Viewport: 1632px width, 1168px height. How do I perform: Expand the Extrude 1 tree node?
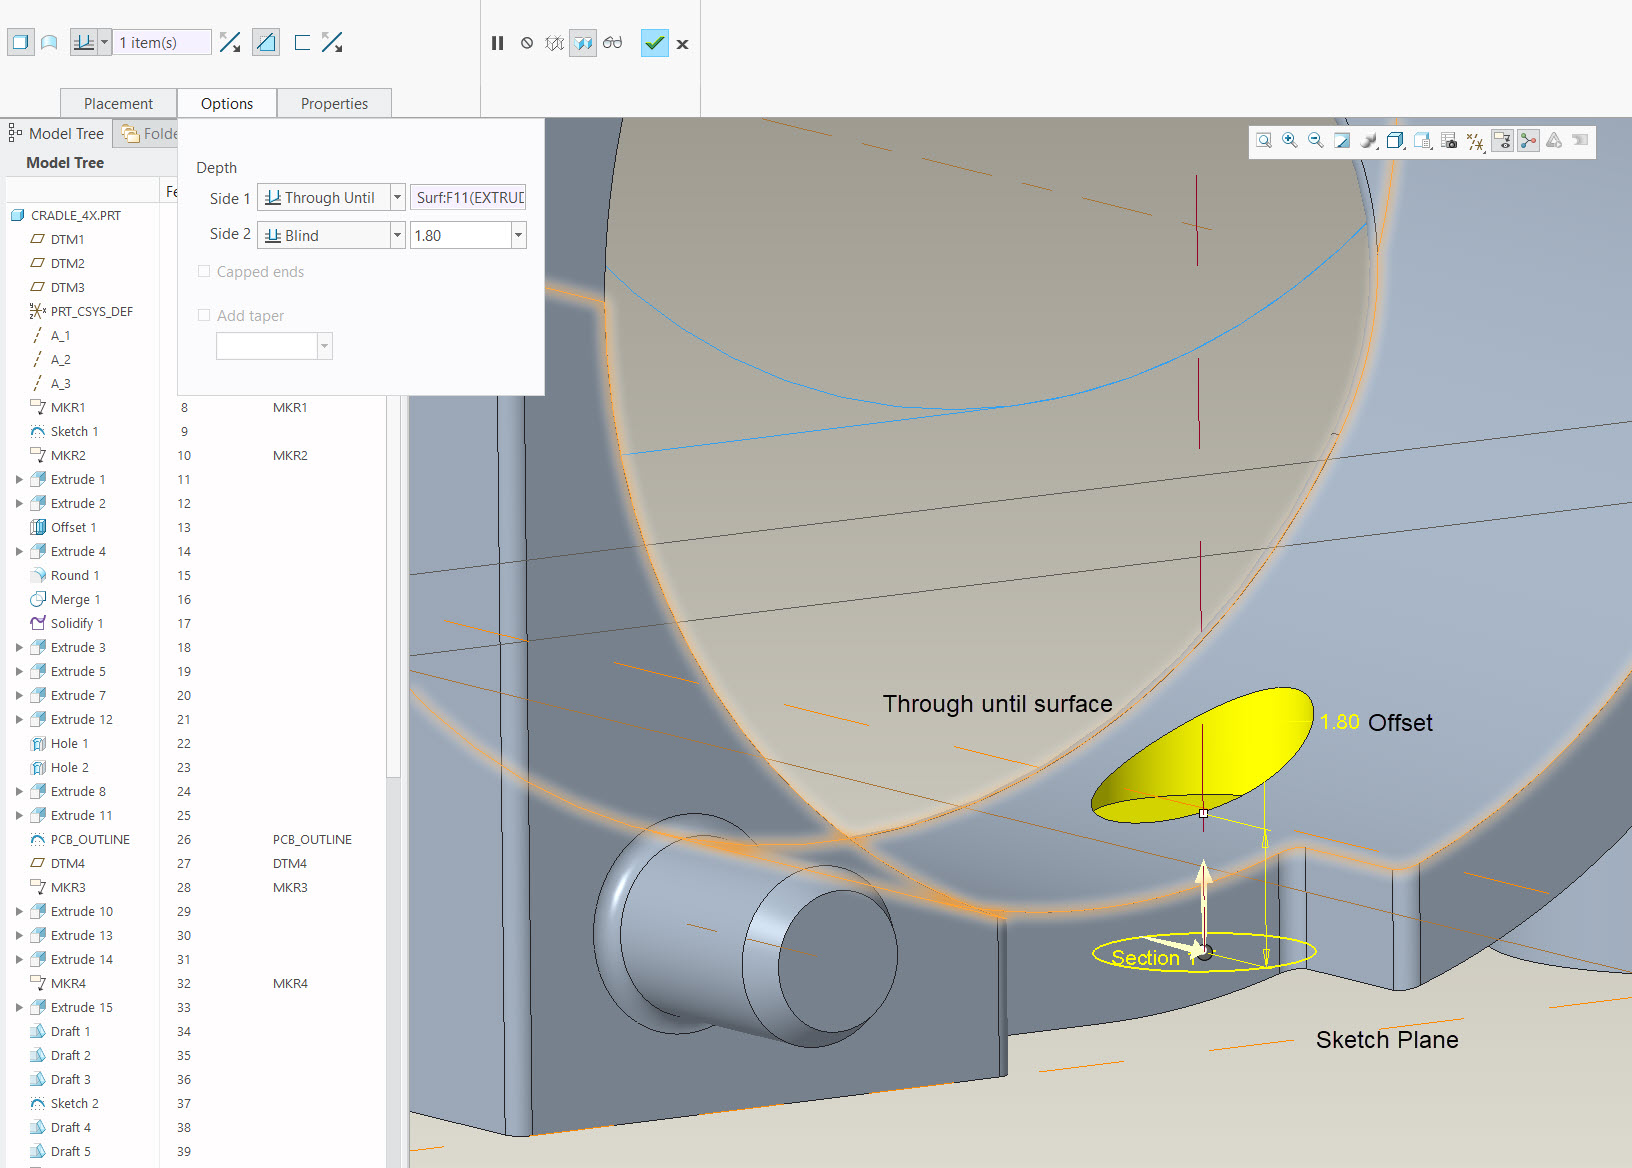click(x=18, y=479)
